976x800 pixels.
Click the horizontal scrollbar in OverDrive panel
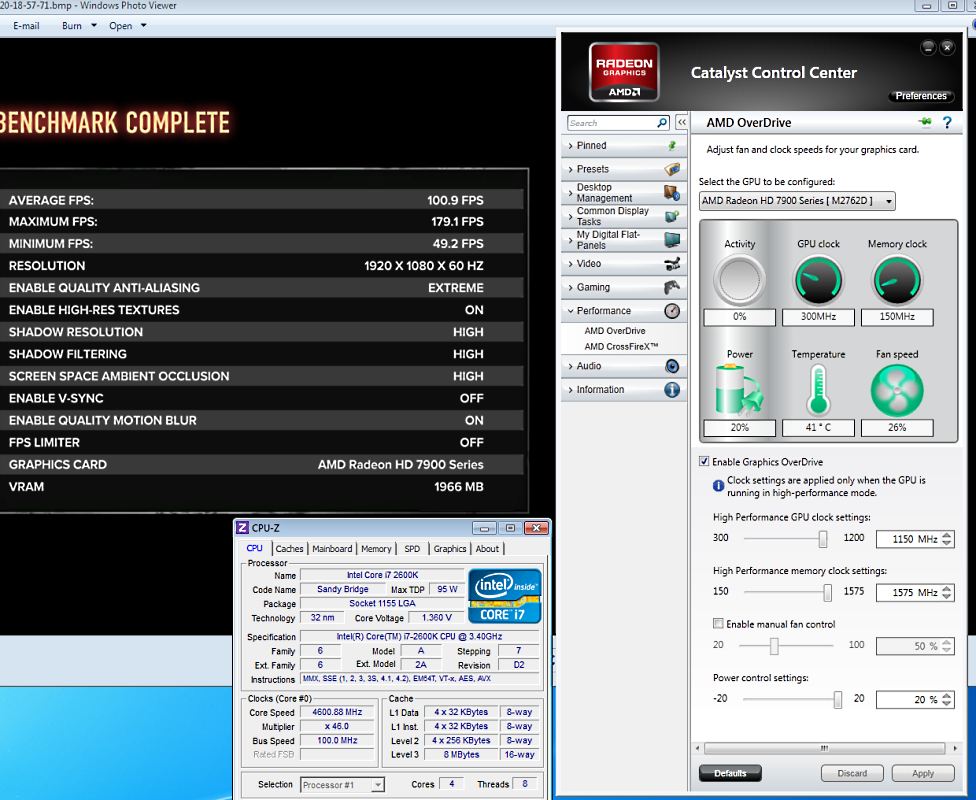[825, 748]
